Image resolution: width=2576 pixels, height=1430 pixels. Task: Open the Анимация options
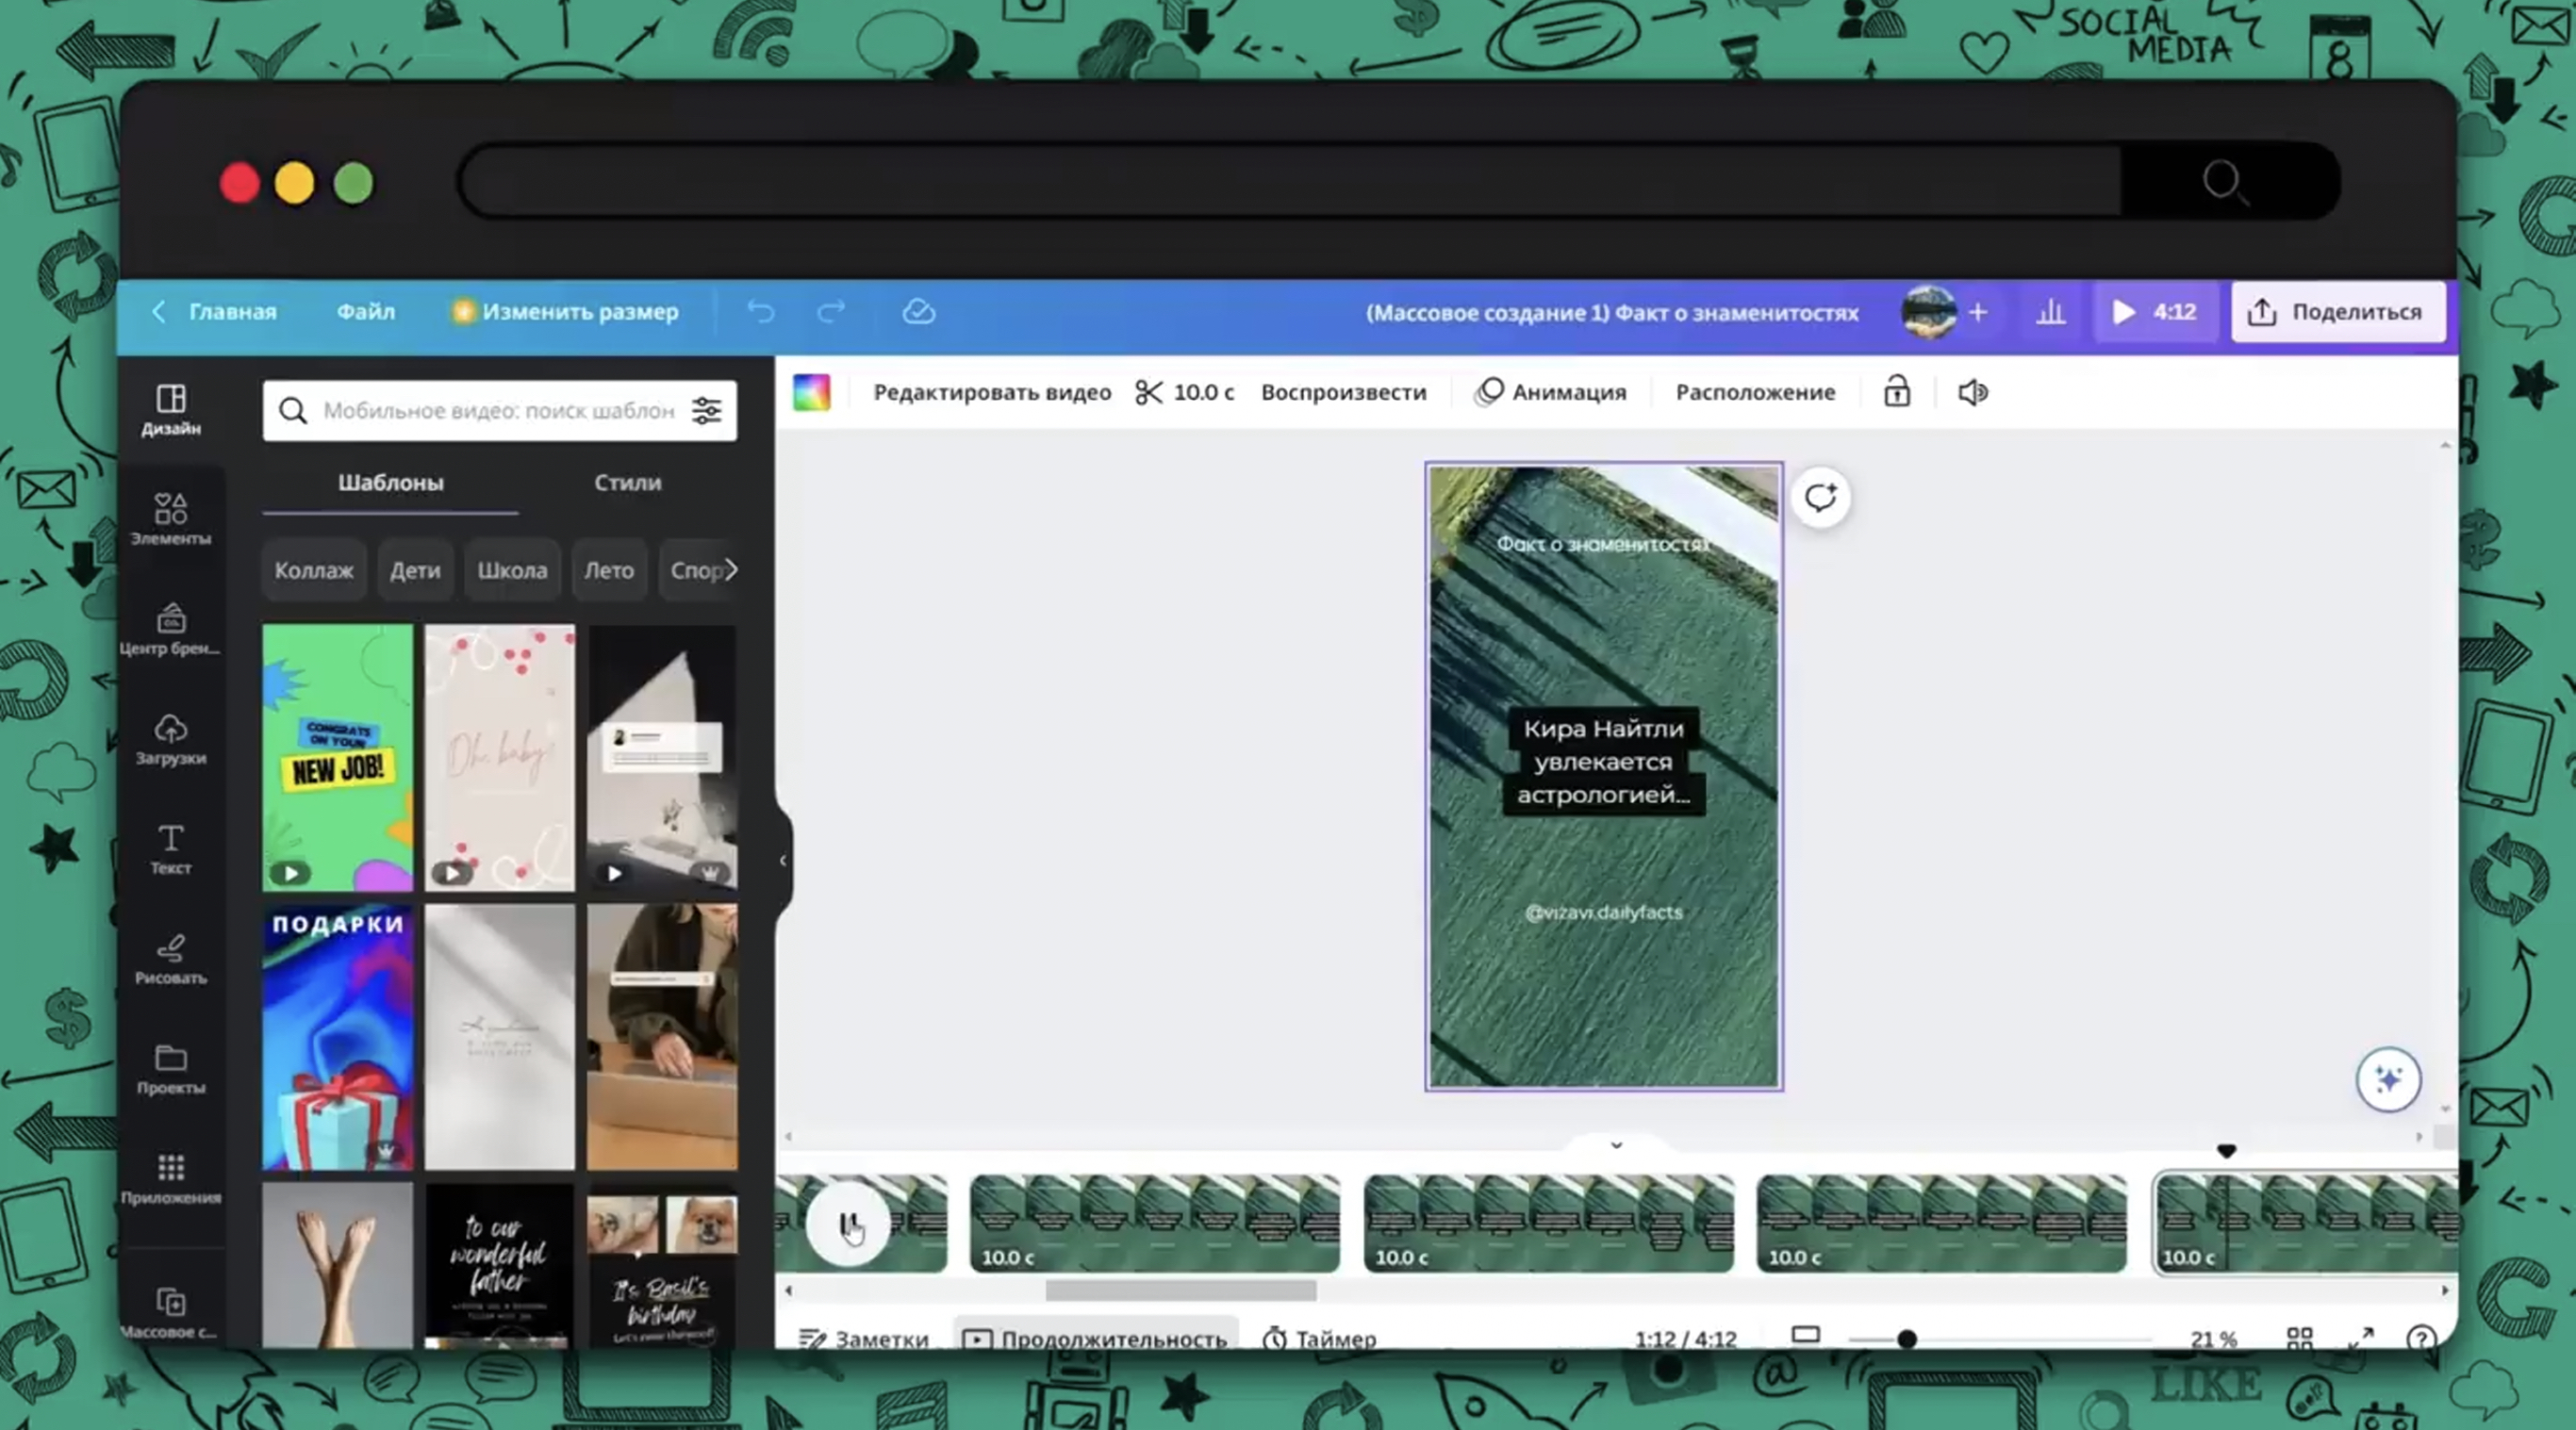[x=1552, y=392]
